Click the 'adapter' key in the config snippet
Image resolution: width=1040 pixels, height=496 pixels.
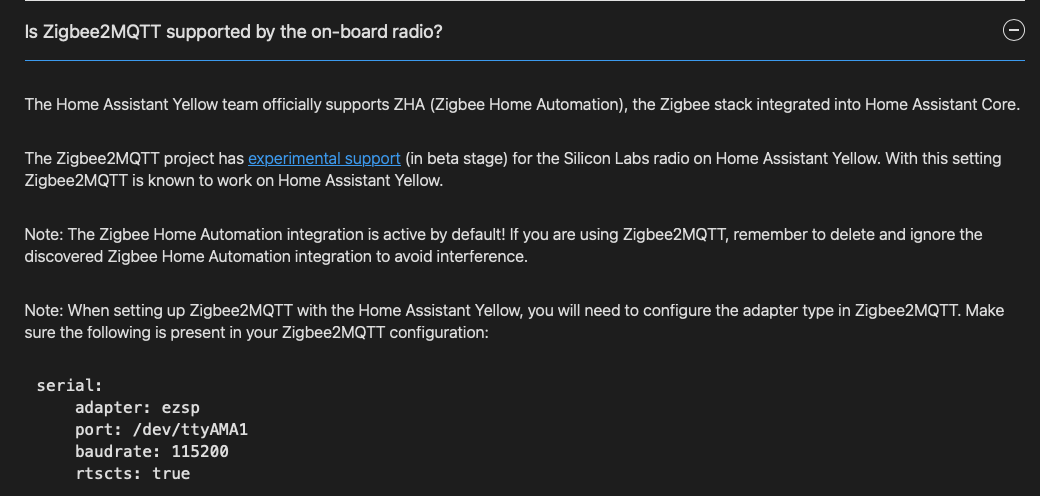pyautogui.click(x=113, y=408)
